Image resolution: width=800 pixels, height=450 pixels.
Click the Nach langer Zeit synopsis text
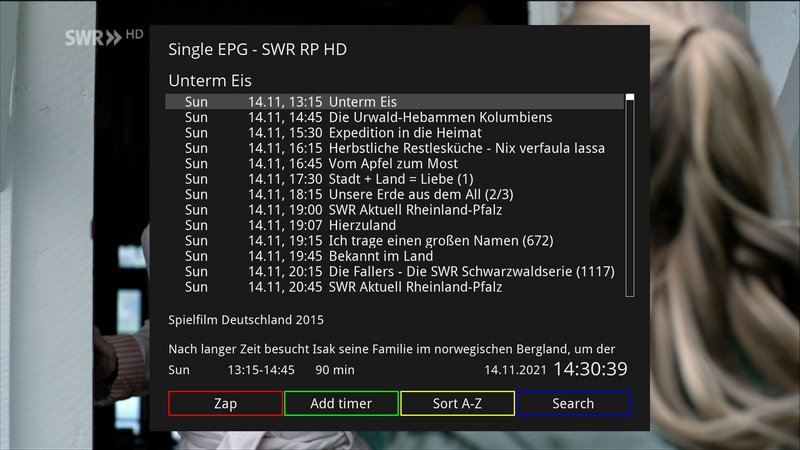[392, 349]
